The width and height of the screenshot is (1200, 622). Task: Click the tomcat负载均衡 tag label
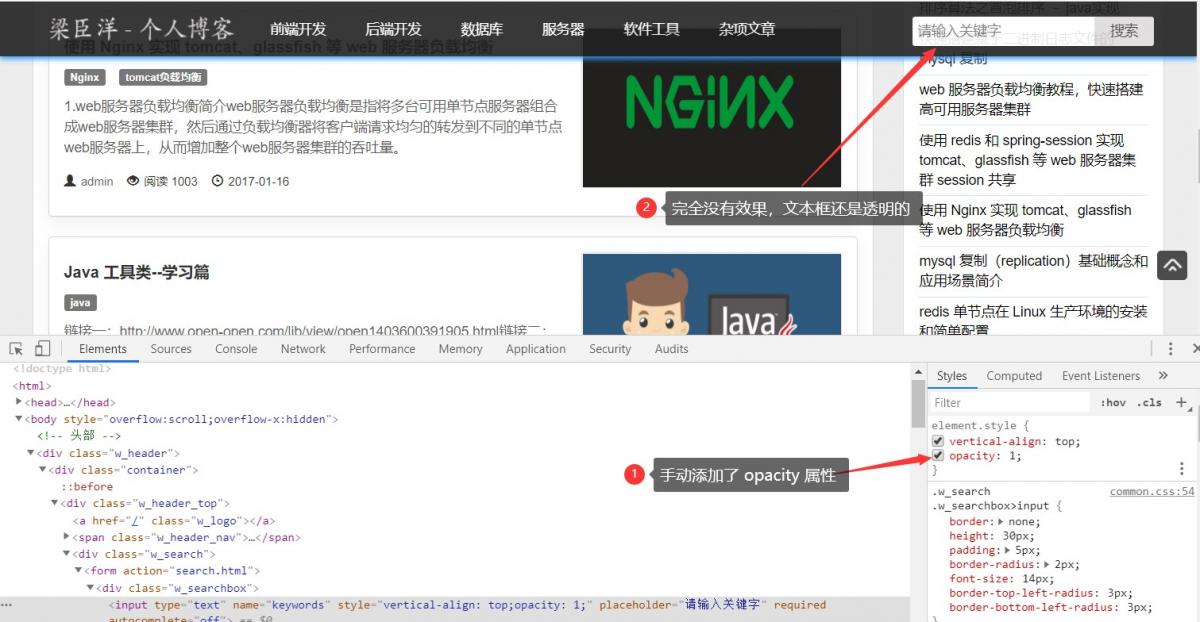[163, 77]
